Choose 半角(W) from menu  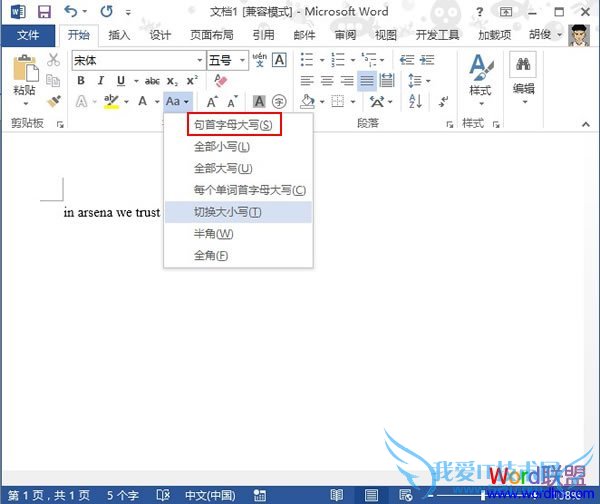238,234
